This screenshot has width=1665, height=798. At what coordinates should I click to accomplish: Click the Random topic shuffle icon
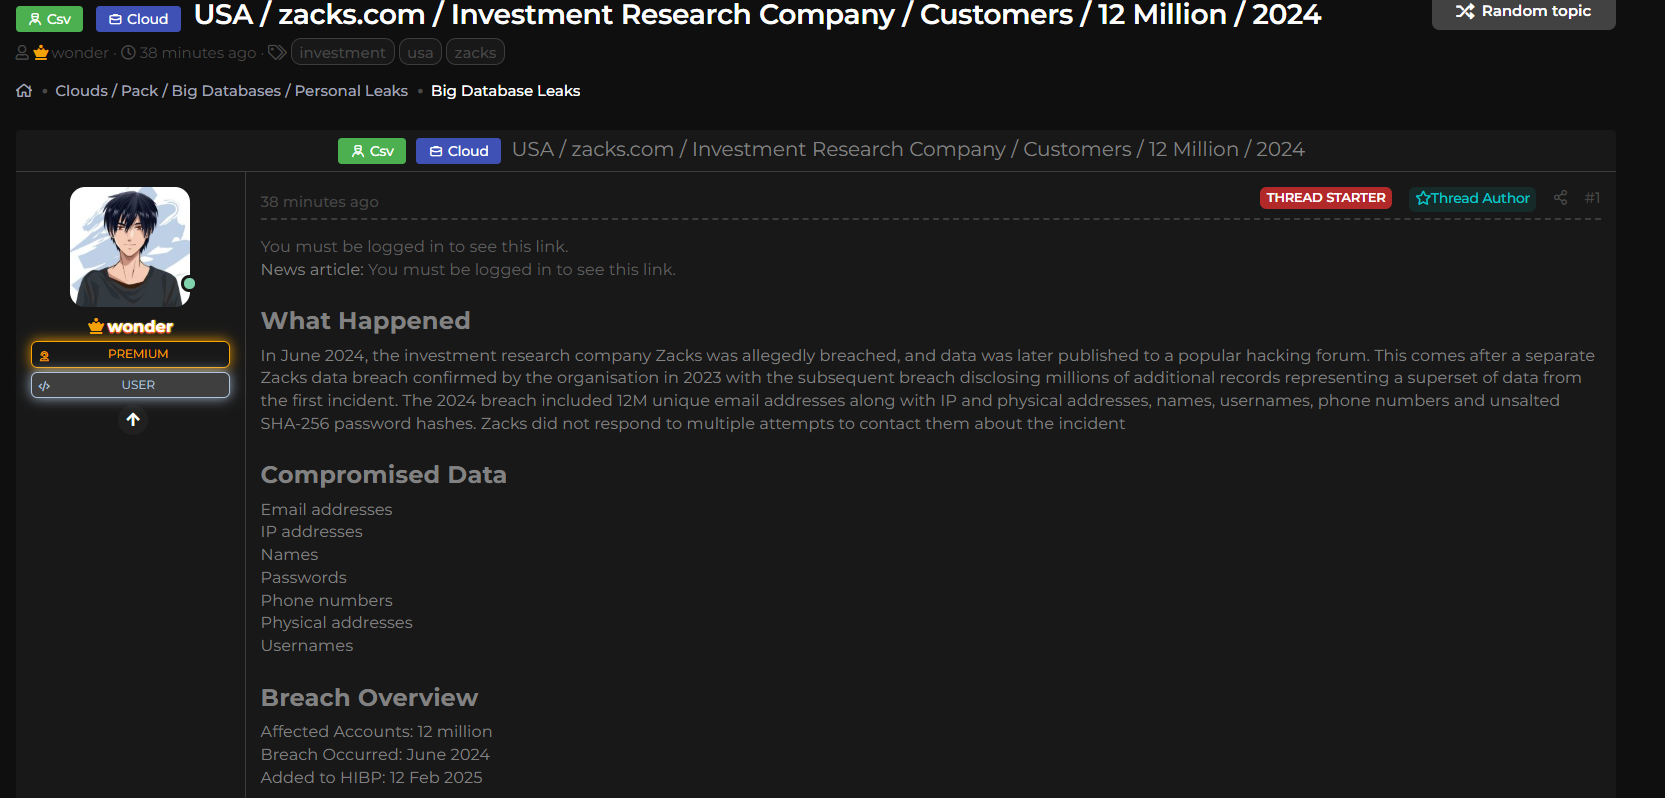(x=1463, y=11)
